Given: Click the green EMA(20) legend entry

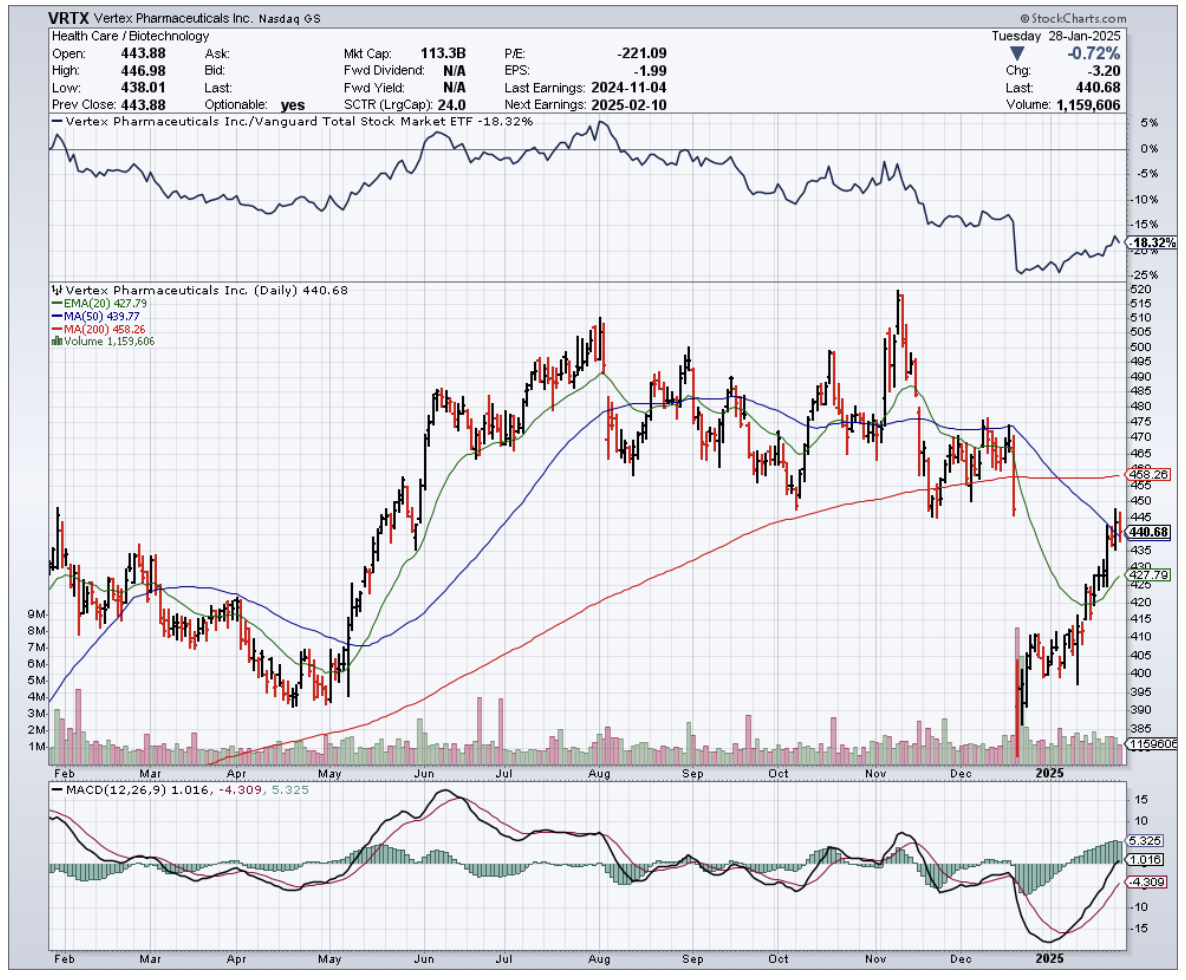Looking at the screenshot, I should coord(95,304).
